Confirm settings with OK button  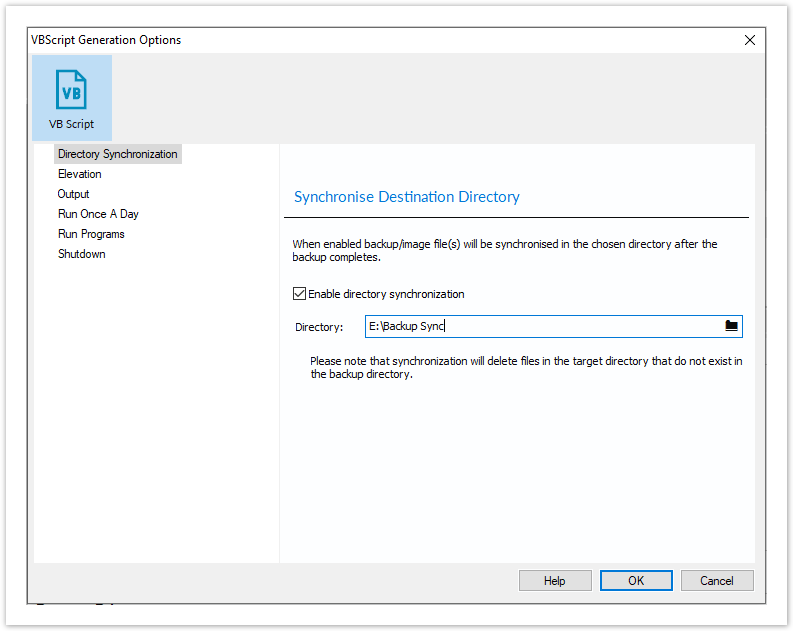(636, 580)
